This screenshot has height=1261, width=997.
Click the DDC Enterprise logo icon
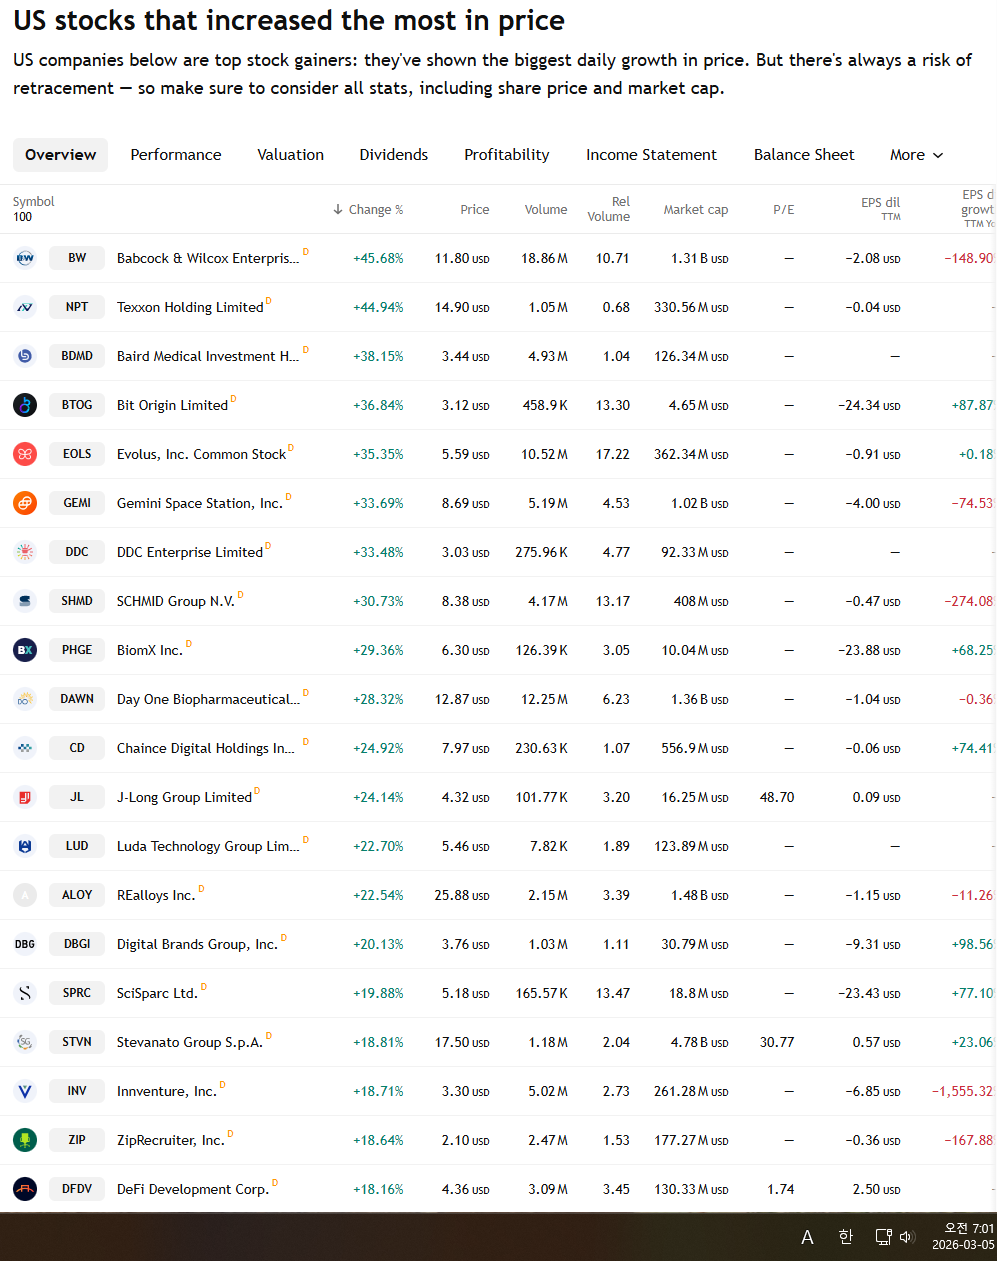click(25, 552)
